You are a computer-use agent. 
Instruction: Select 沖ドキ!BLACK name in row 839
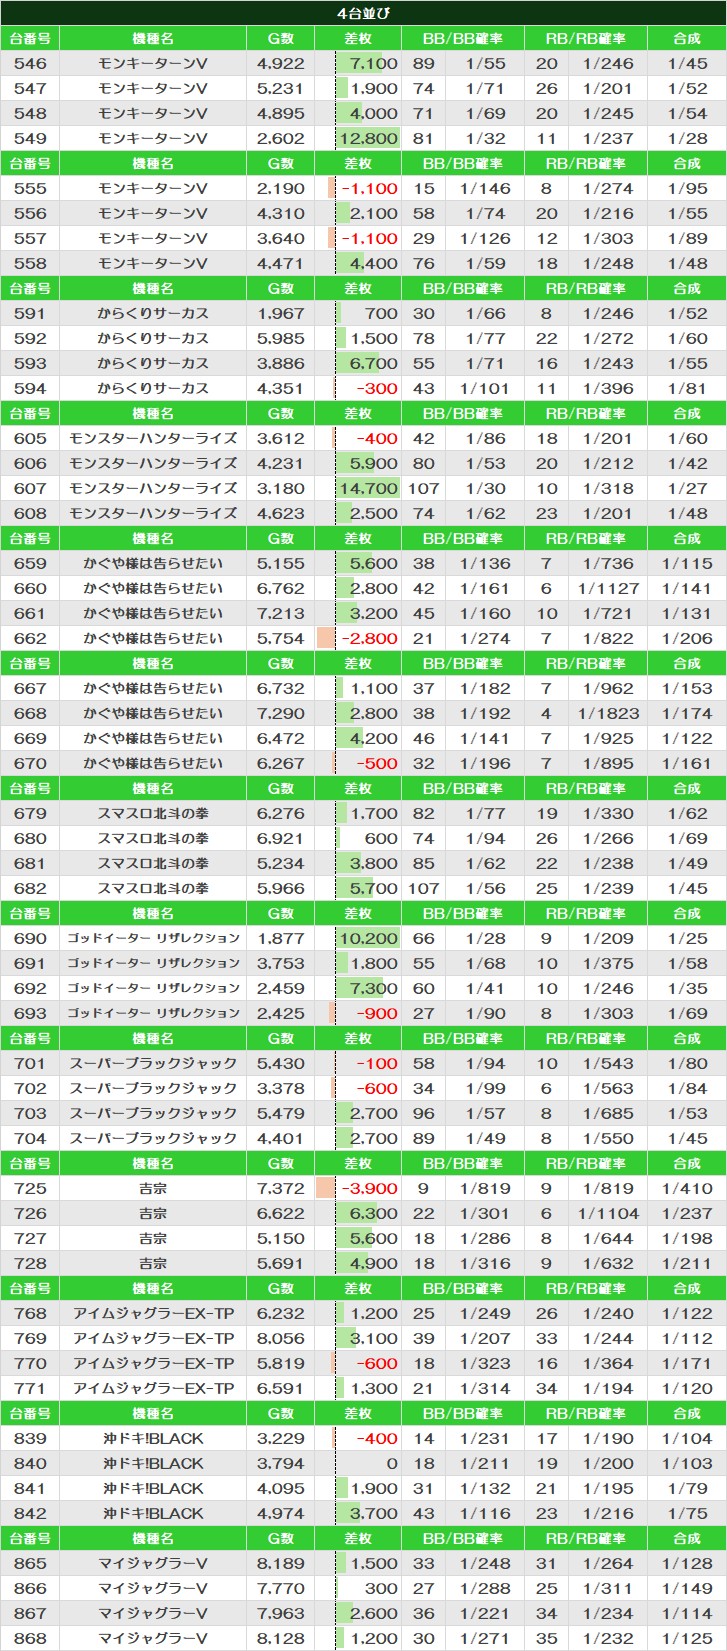coord(153,1438)
